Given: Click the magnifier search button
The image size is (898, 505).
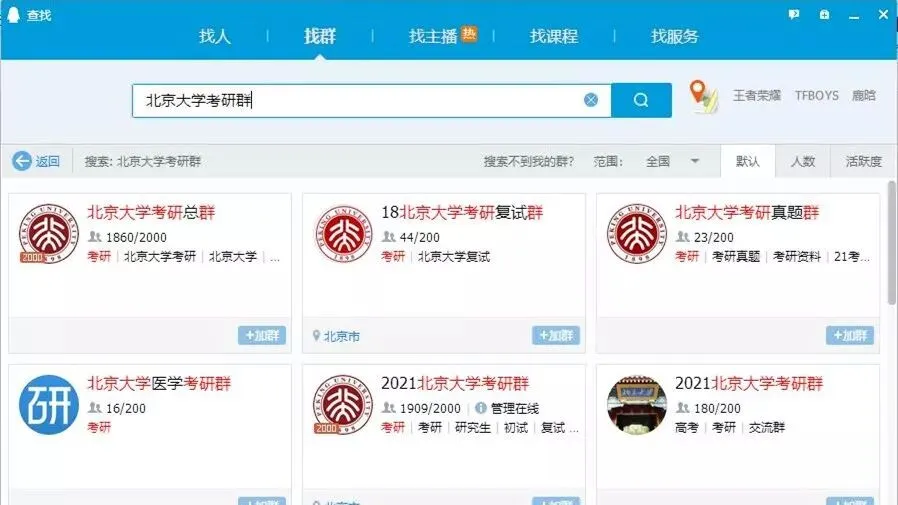Looking at the screenshot, I should click(641, 100).
